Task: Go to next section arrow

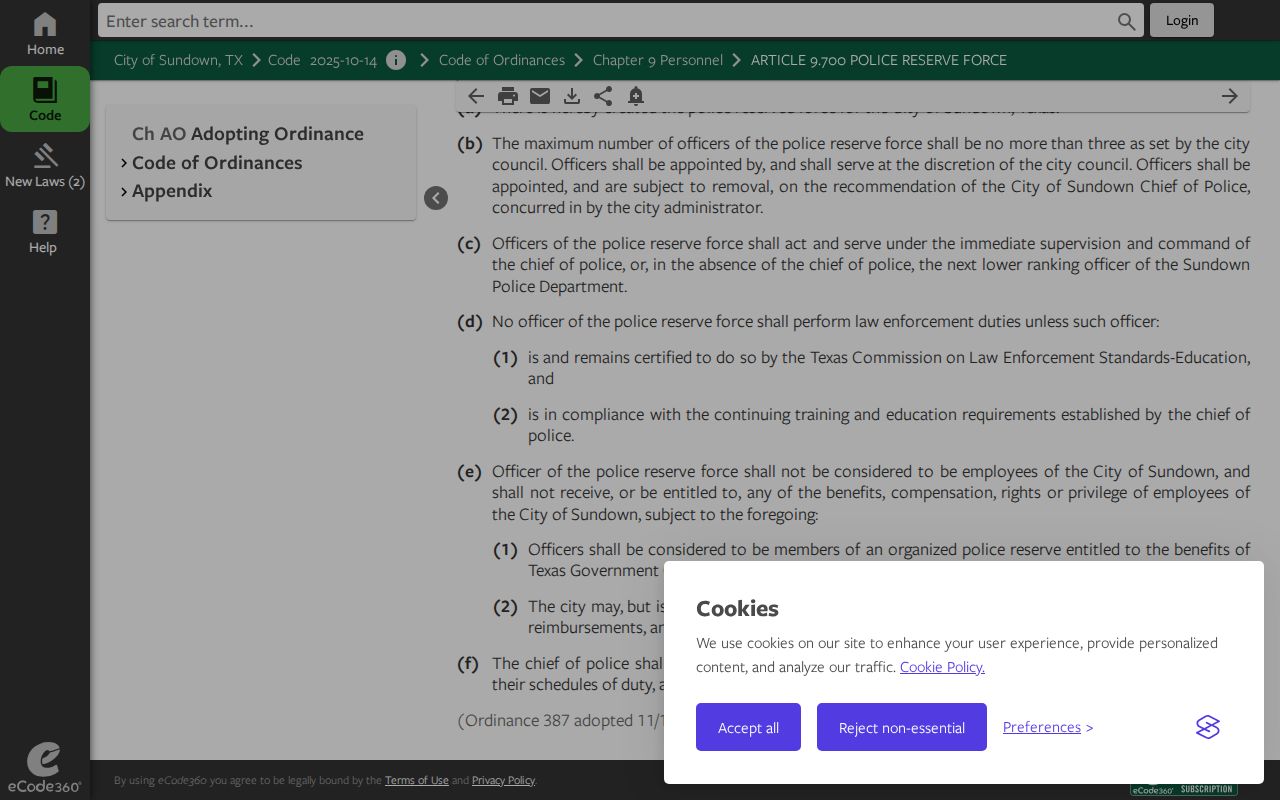Action: tap(1230, 96)
